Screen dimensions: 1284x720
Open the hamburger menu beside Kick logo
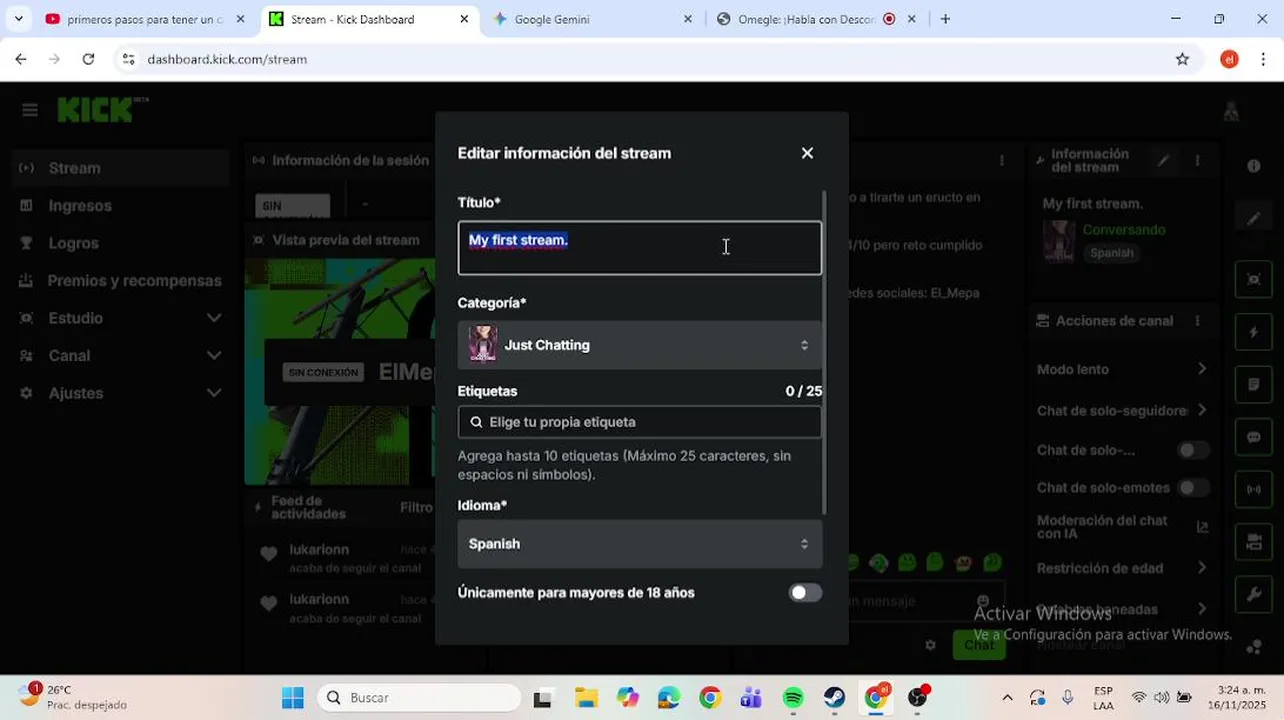pos(30,110)
